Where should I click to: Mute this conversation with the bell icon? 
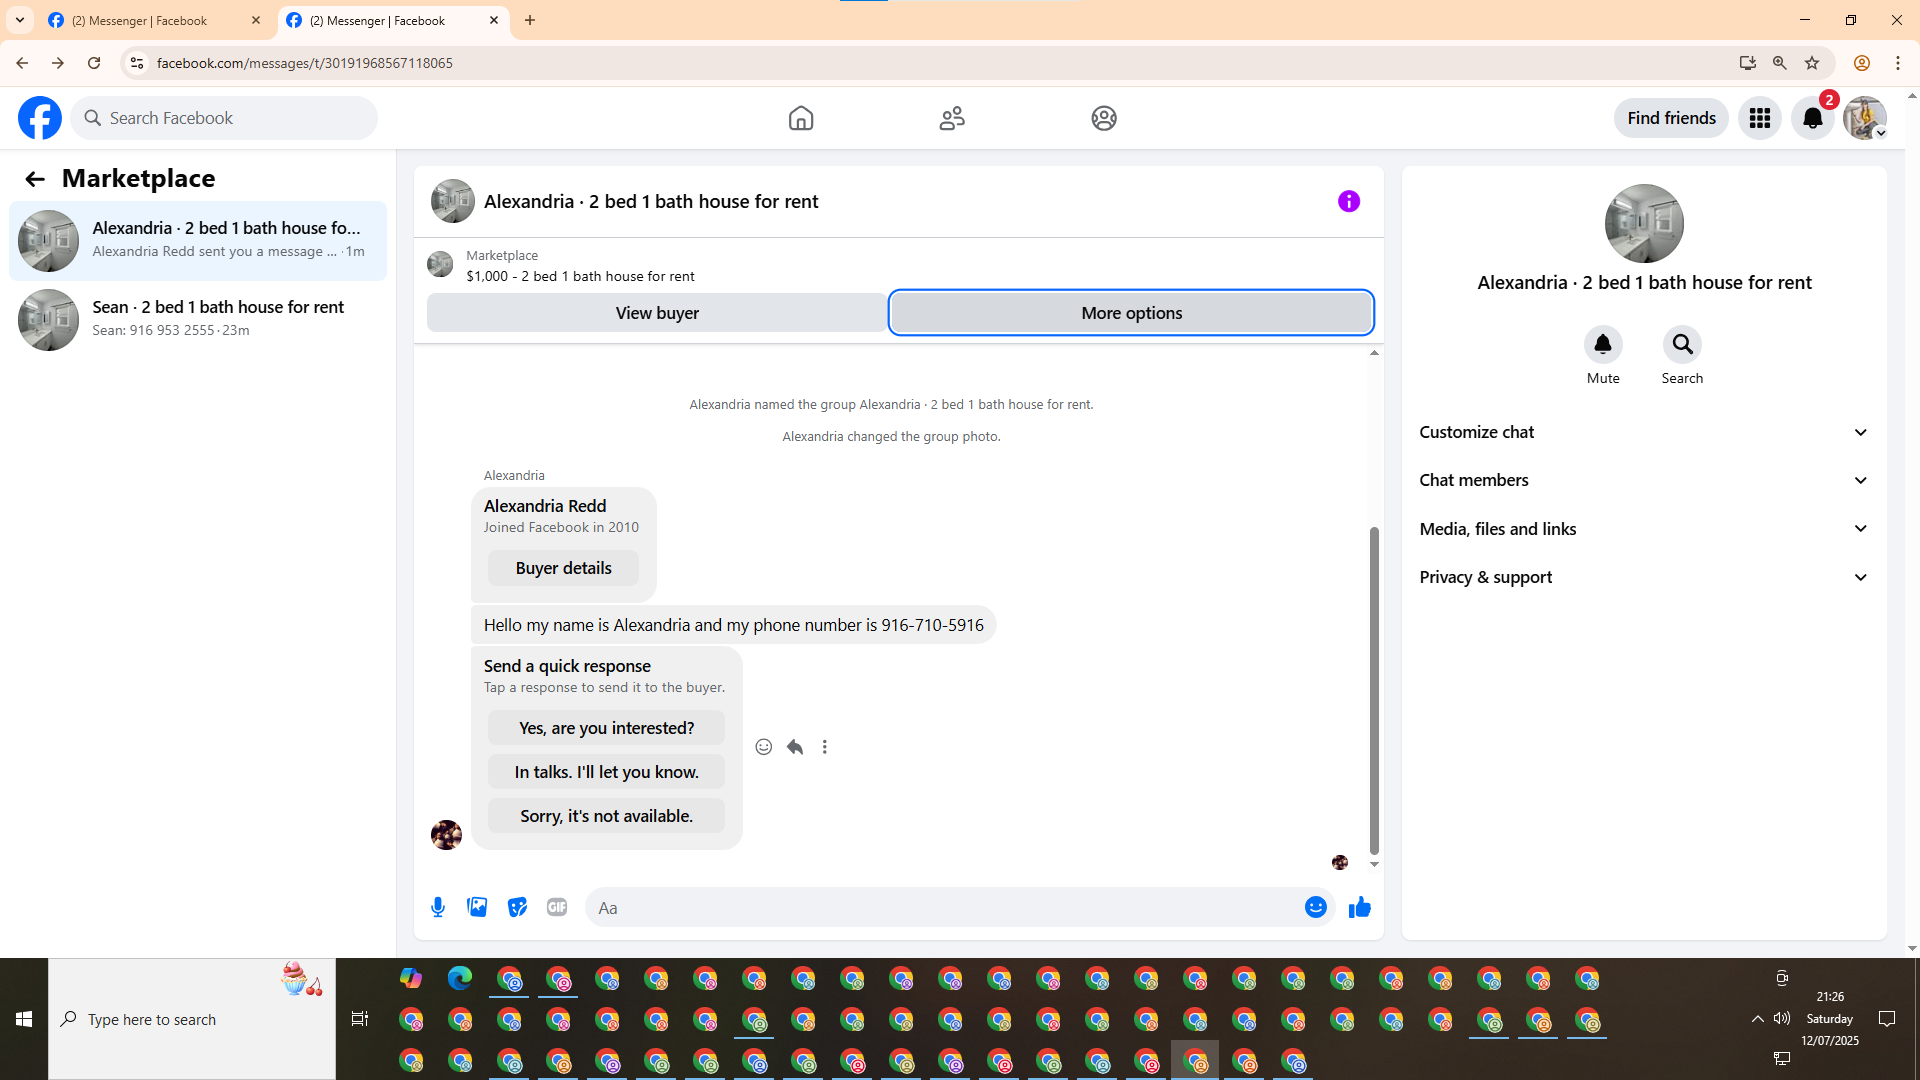click(x=1602, y=345)
